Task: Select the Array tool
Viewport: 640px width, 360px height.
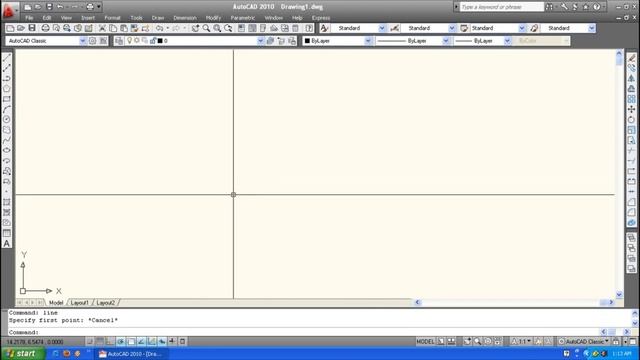Action: (631, 99)
